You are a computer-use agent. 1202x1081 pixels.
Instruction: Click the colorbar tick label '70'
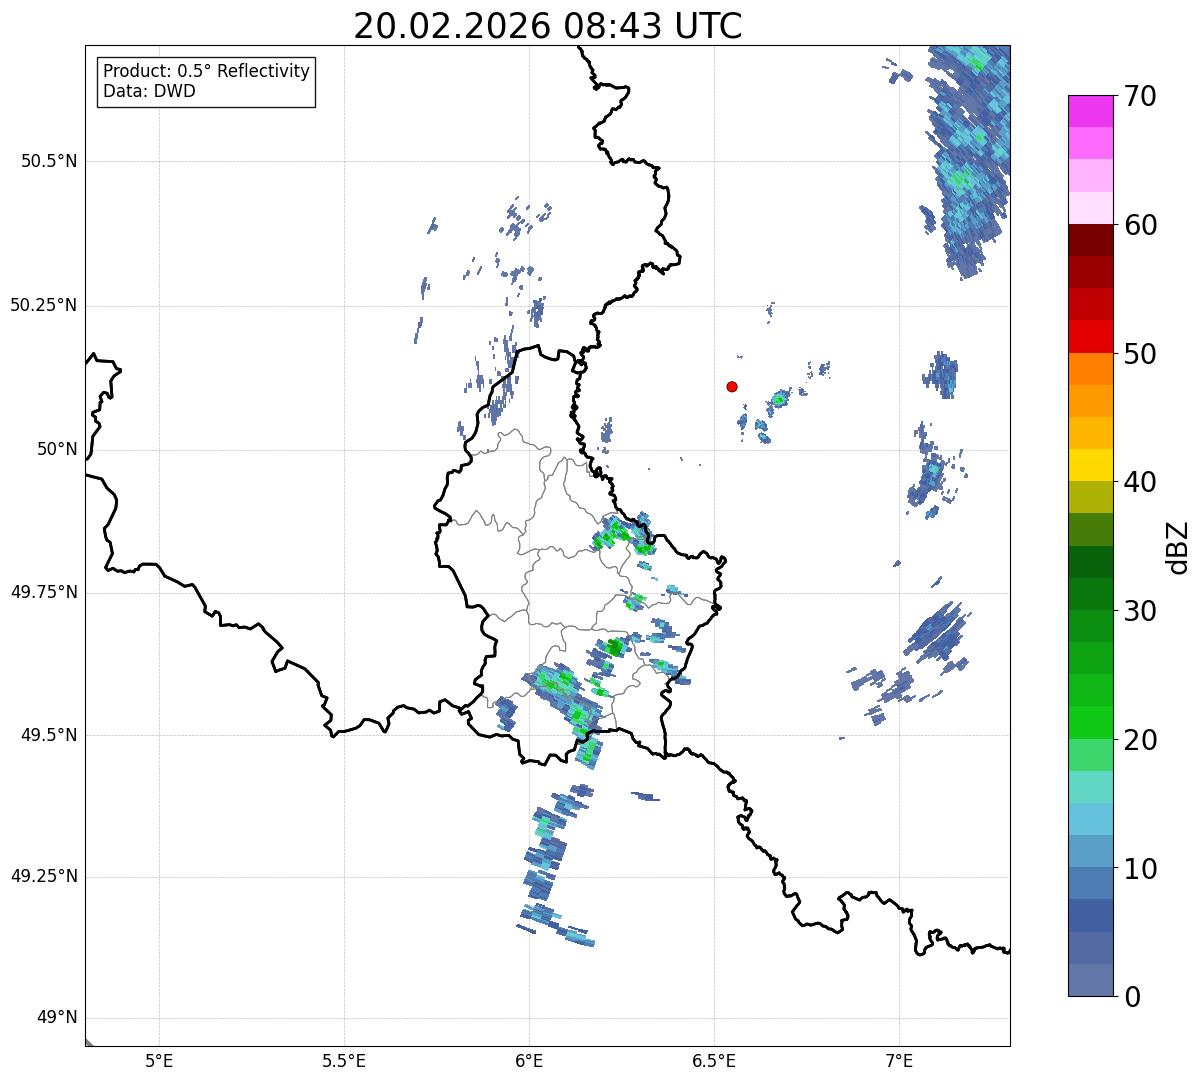click(1140, 96)
